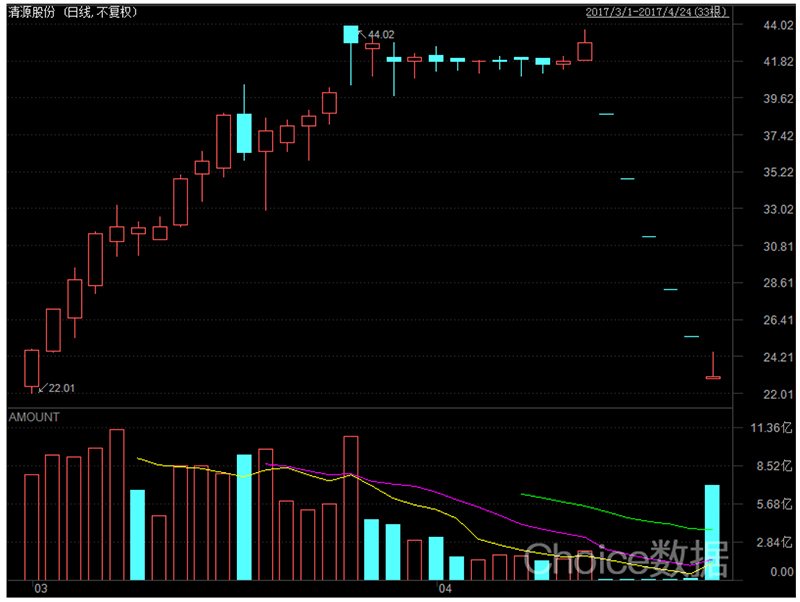Viewport: 800px width, 602px height.
Task: Select the 03 month marker on time axis
Action: coord(40,589)
